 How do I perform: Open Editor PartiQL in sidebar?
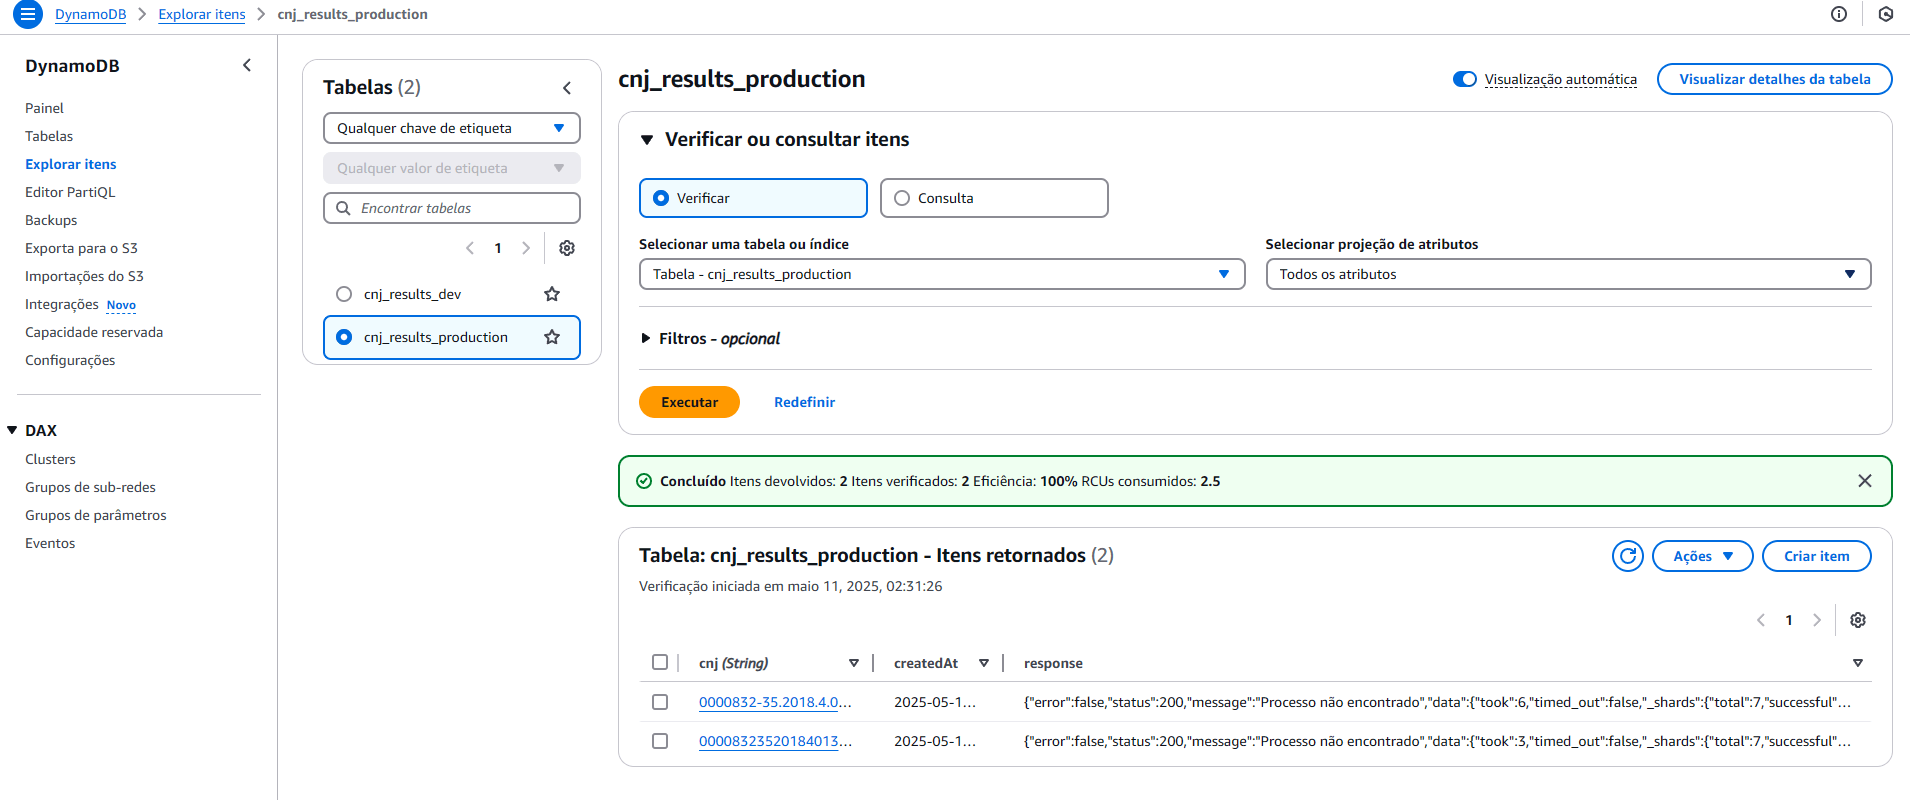(70, 192)
